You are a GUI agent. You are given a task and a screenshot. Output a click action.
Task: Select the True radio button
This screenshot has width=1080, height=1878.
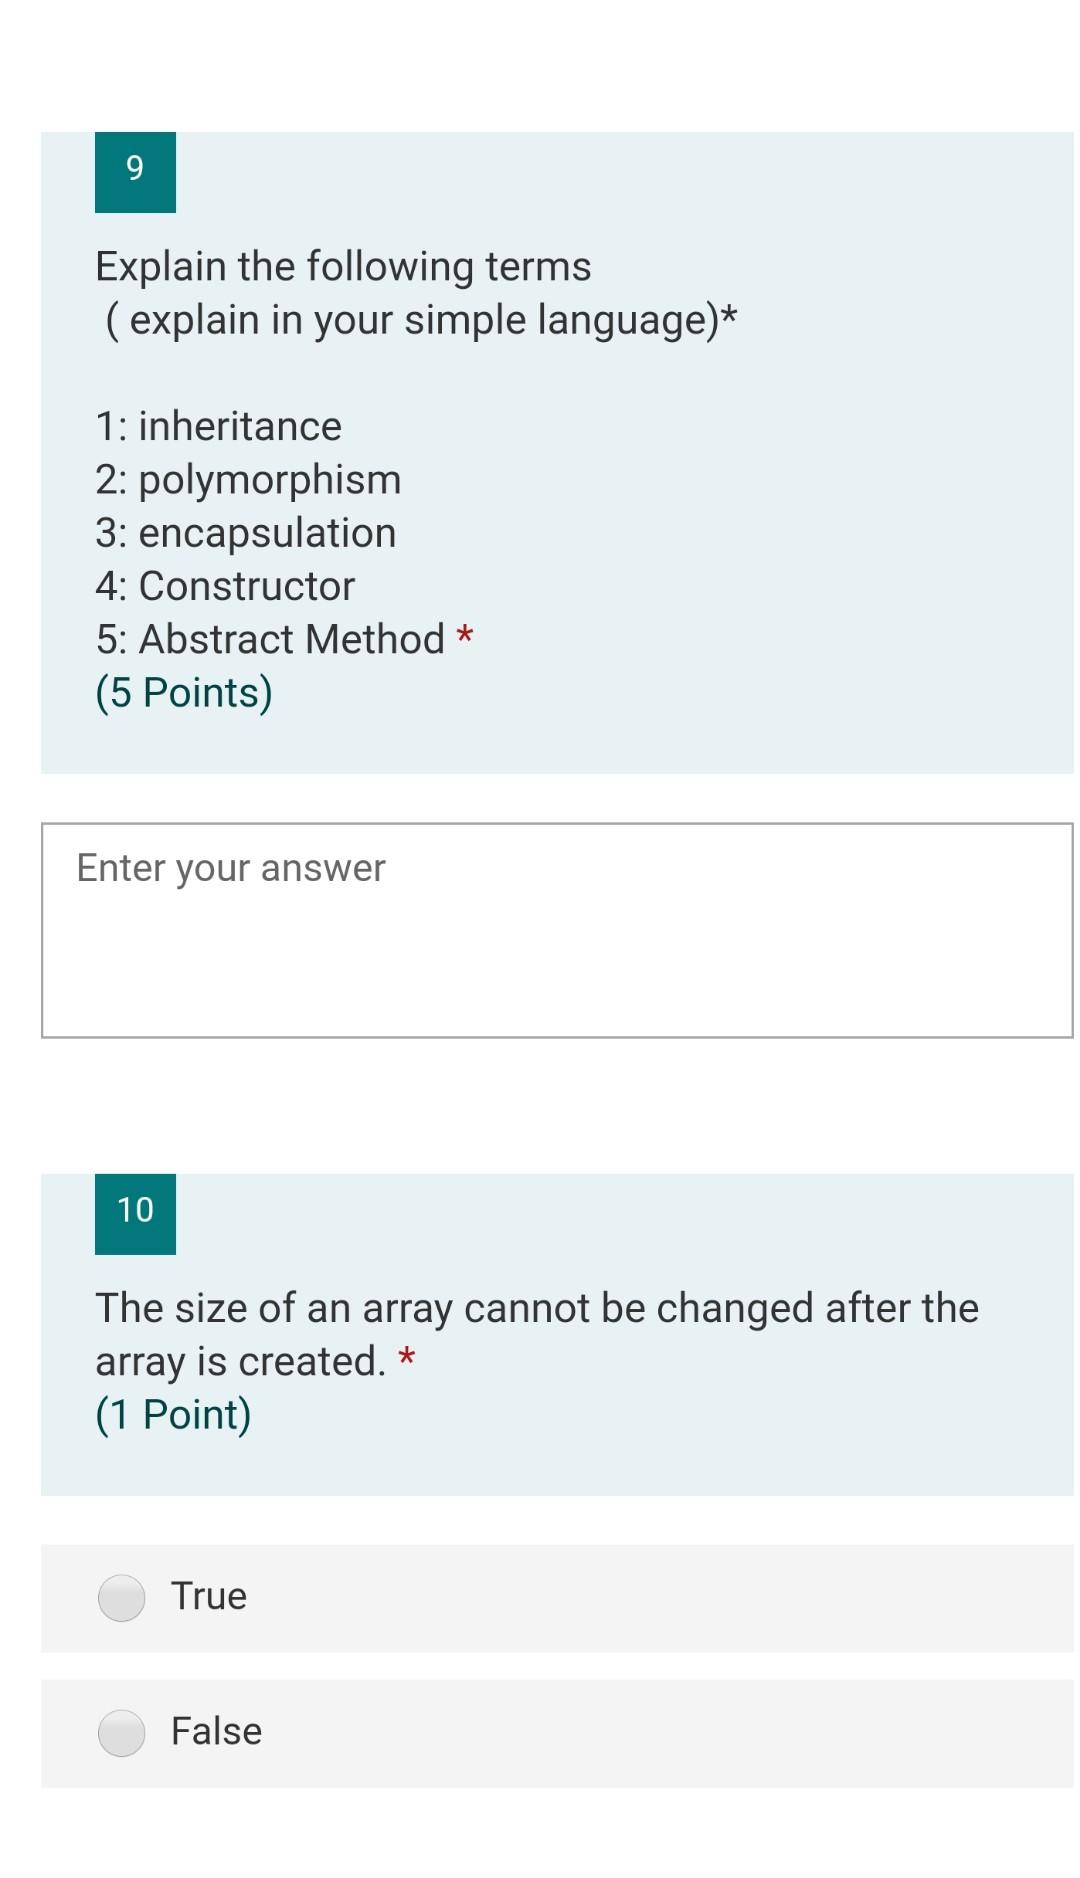click(x=120, y=1596)
